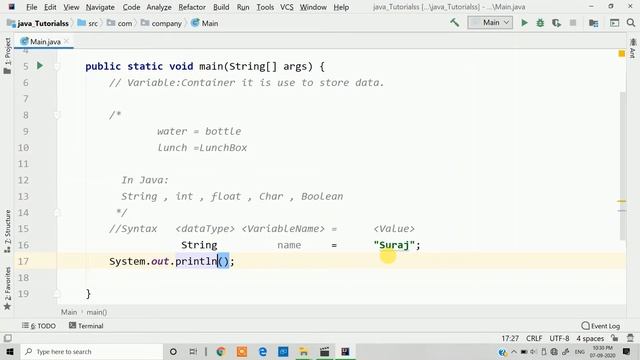Open the Build menu
640x360 pixels.
point(221,7)
